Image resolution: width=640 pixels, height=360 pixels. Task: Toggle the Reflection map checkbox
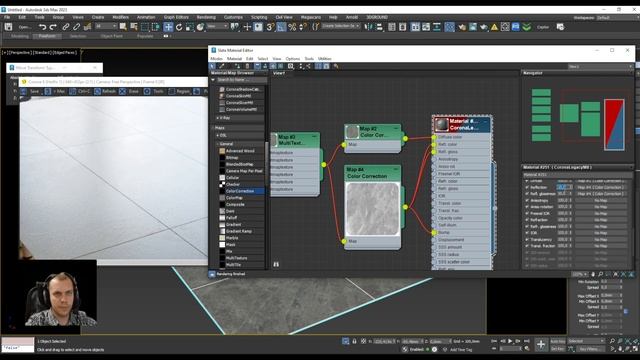click(x=527, y=187)
